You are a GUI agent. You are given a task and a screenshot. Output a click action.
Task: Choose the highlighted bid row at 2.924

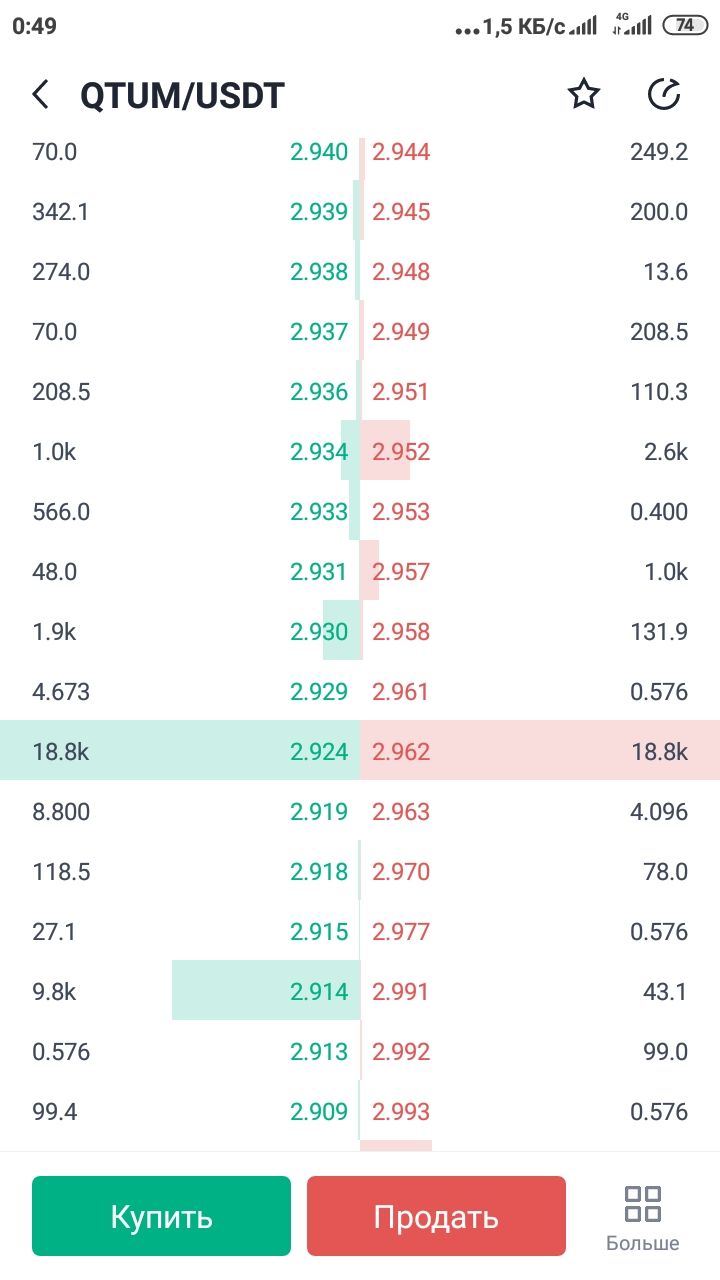[180, 750]
